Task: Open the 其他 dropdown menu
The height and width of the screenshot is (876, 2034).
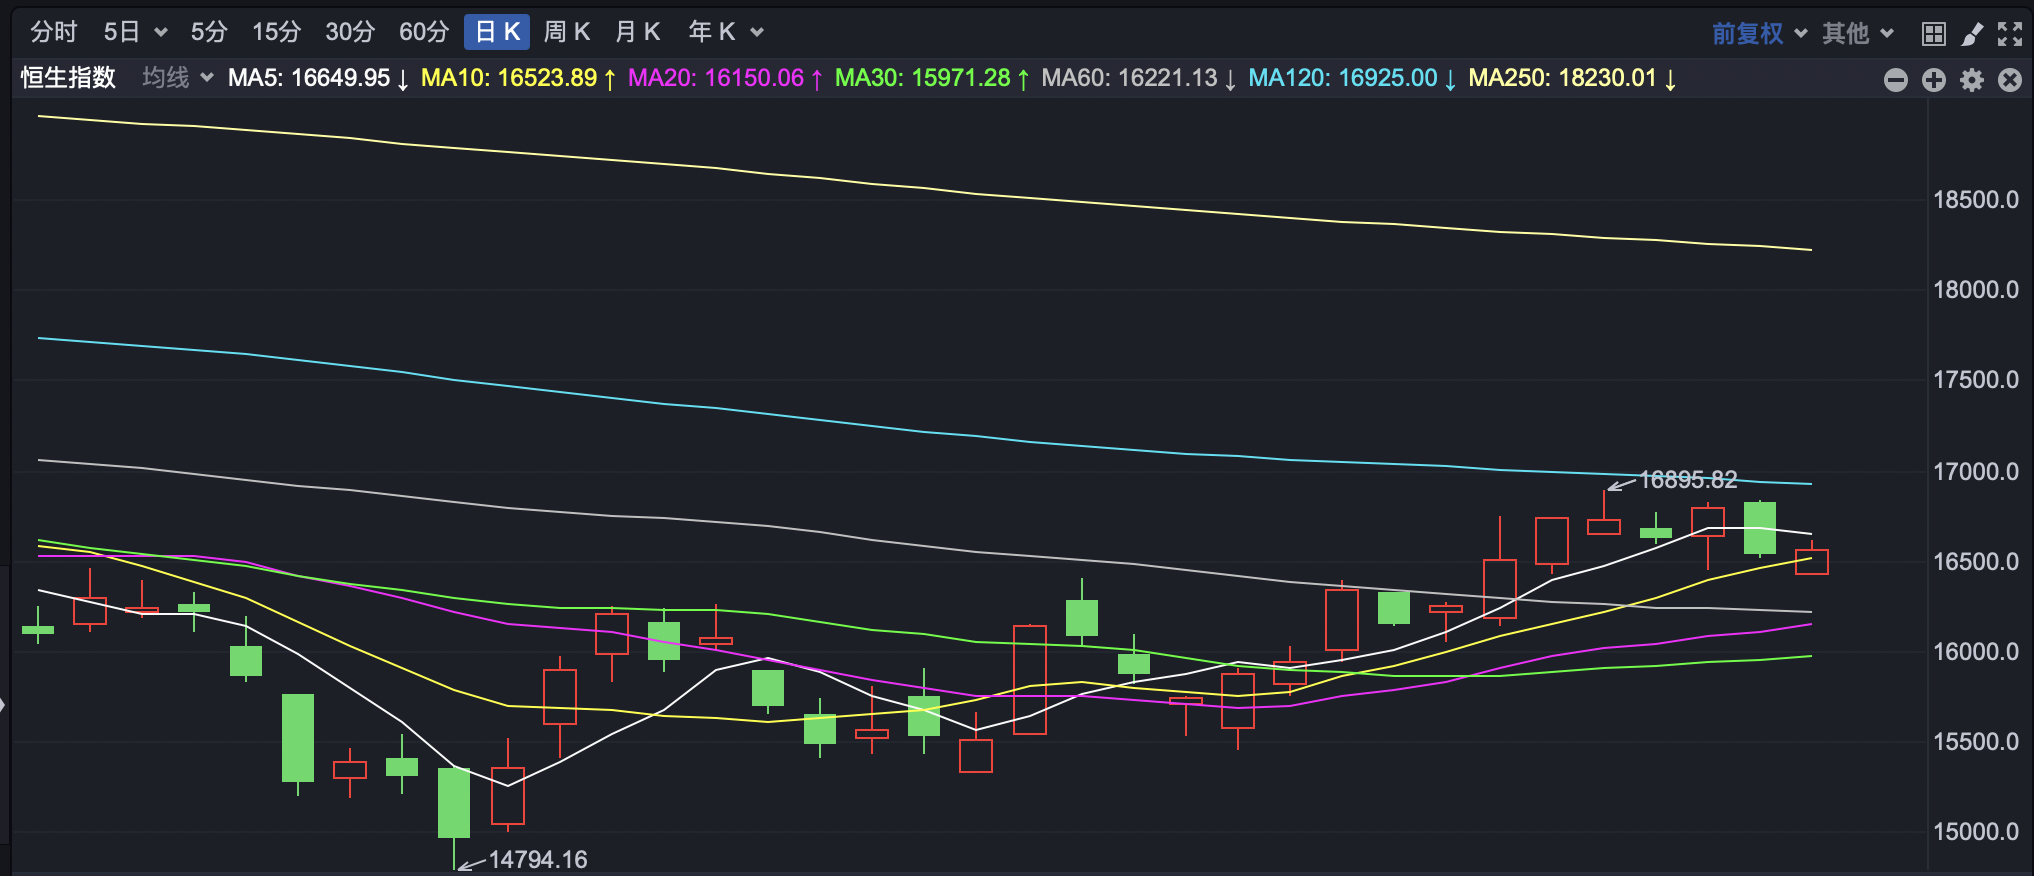Action: click(x=1857, y=34)
